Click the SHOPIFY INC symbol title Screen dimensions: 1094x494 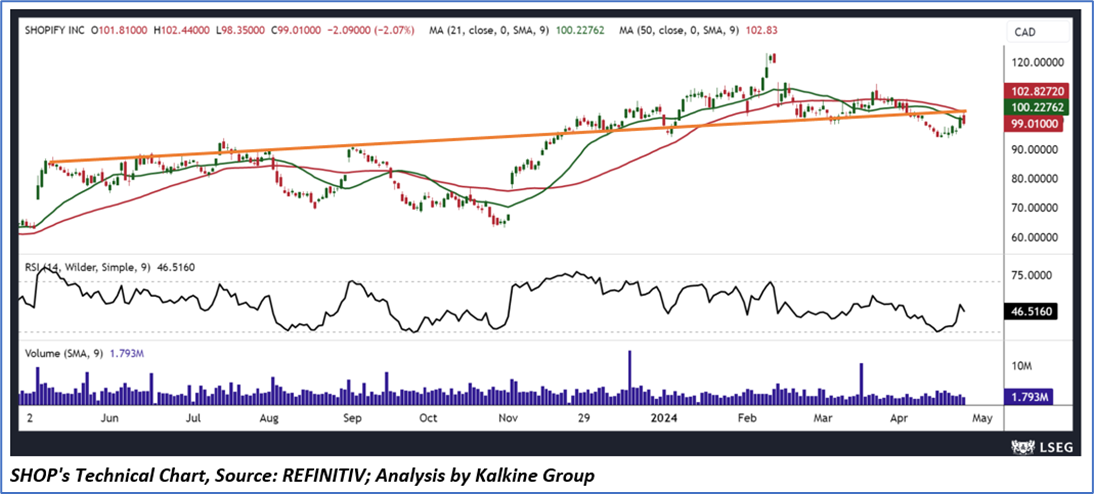[x=54, y=31]
